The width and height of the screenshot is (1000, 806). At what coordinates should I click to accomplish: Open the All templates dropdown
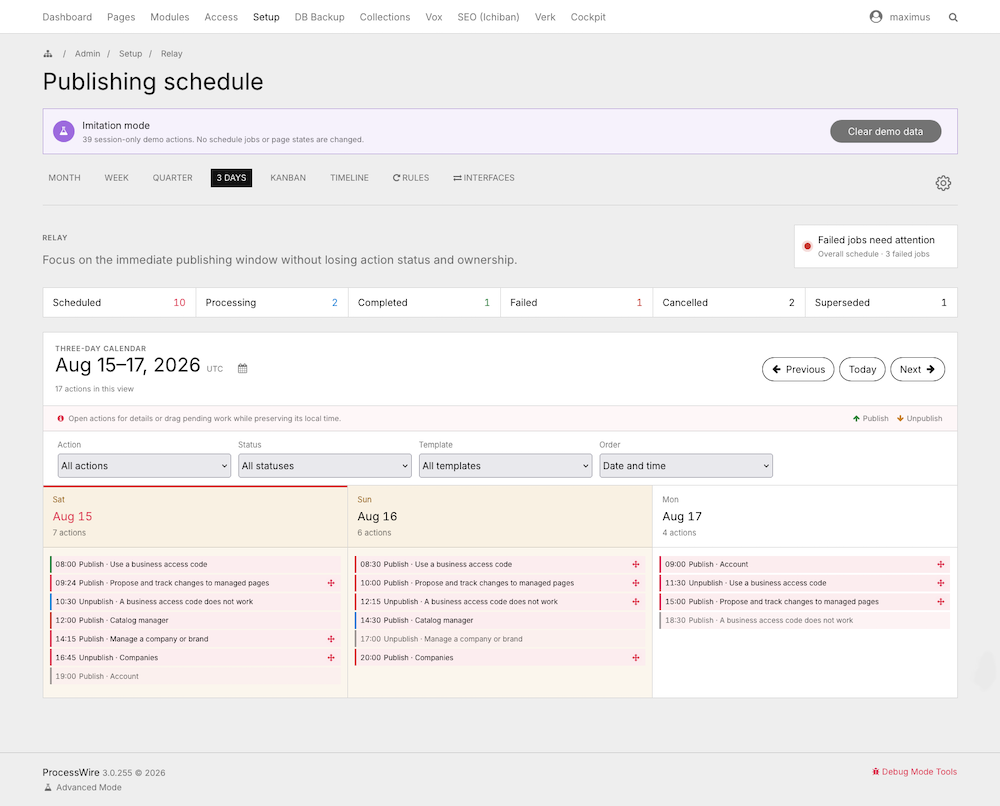click(x=505, y=465)
